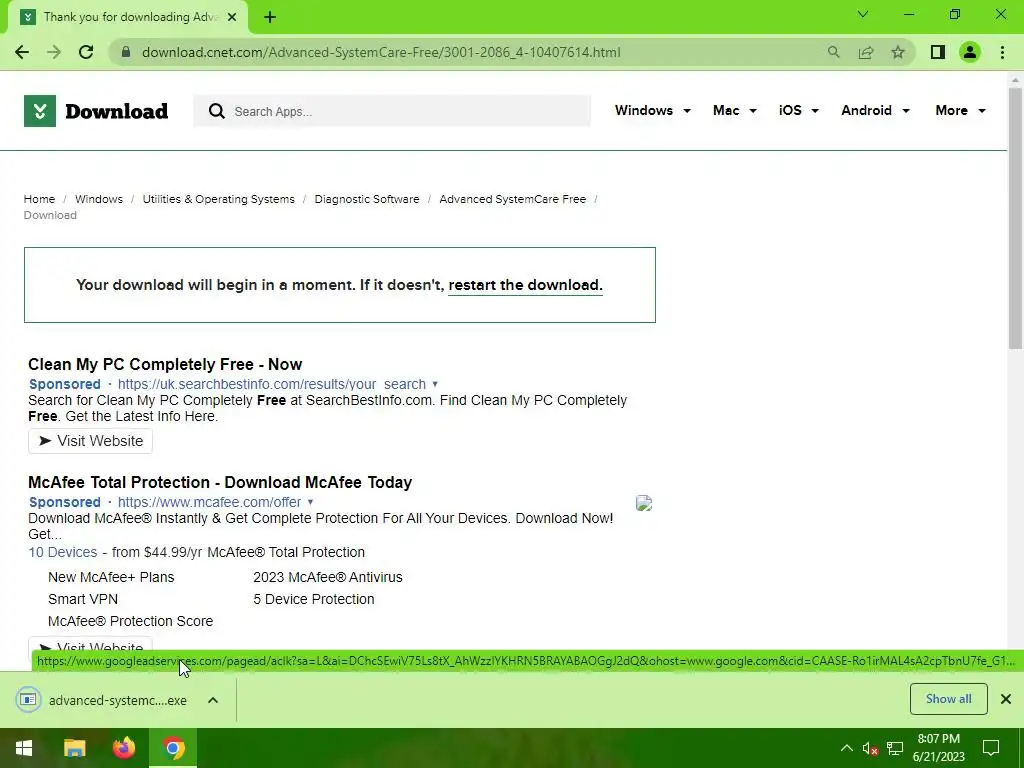Click Visit Website under Clean My PC ad

coord(91,441)
